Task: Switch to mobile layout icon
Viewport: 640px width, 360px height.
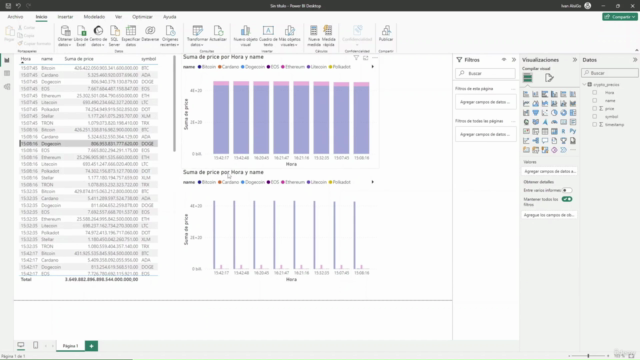Action: pyautogui.click(x=36, y=345)
